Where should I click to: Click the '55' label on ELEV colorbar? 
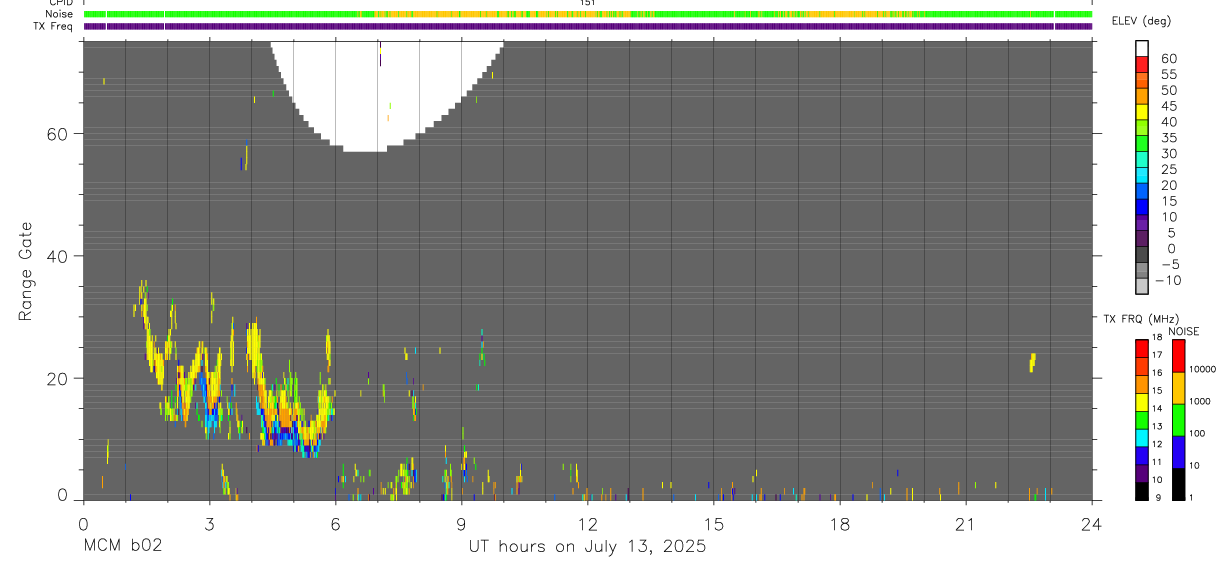pyautogui.click(x=1168, y=75)
